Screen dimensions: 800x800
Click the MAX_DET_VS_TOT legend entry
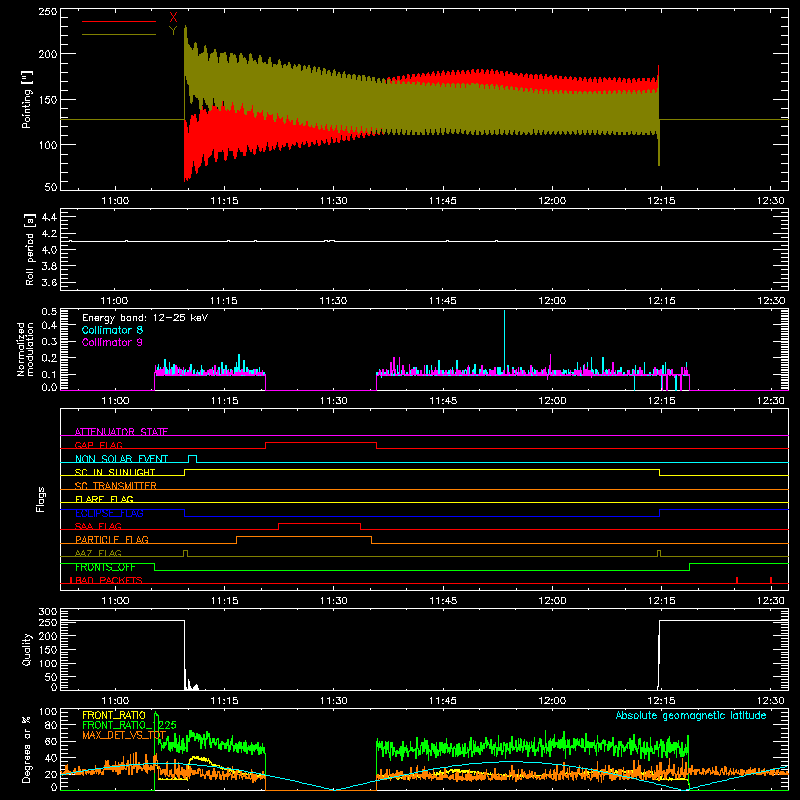tap(124, 735)
